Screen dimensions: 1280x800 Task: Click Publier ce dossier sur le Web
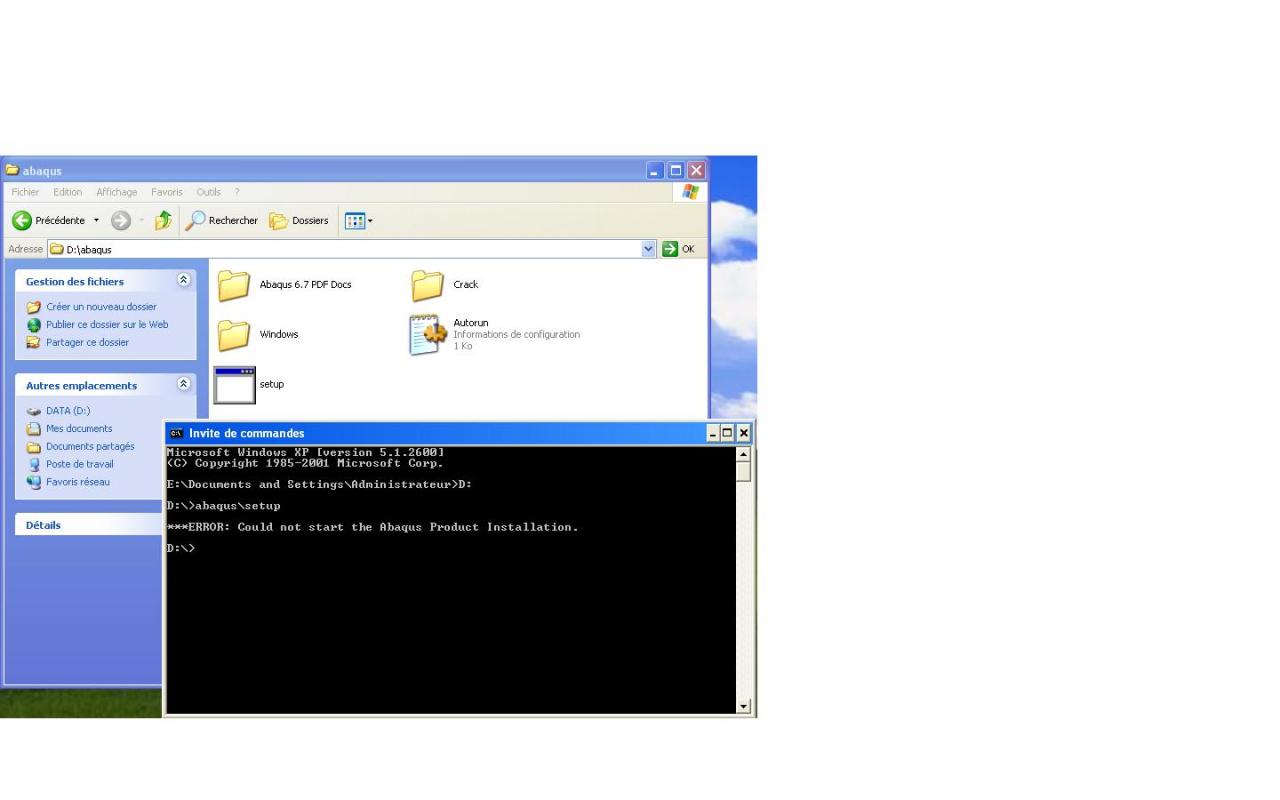pos(107,325)
